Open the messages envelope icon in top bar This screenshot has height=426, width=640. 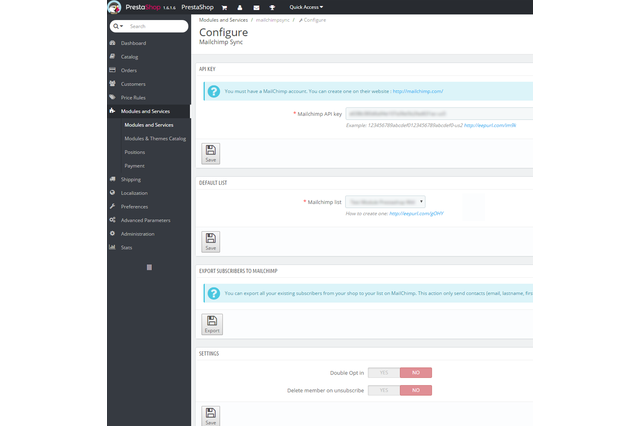click(x=256, y=7)
